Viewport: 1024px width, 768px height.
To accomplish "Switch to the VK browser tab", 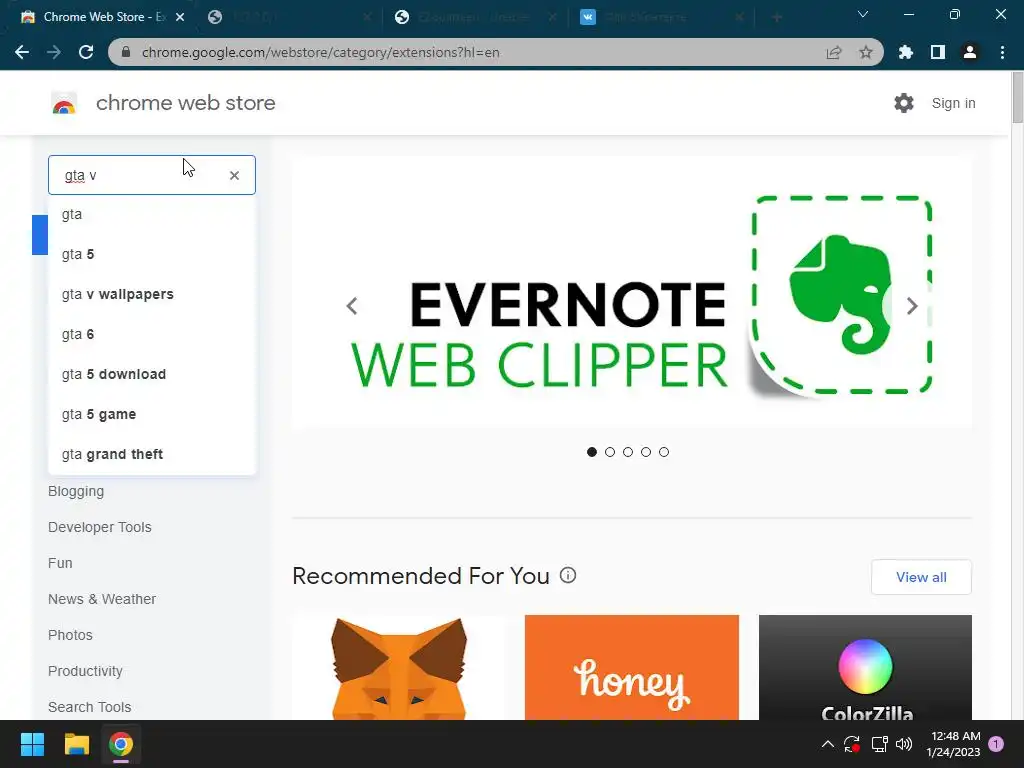I will 662,17.
